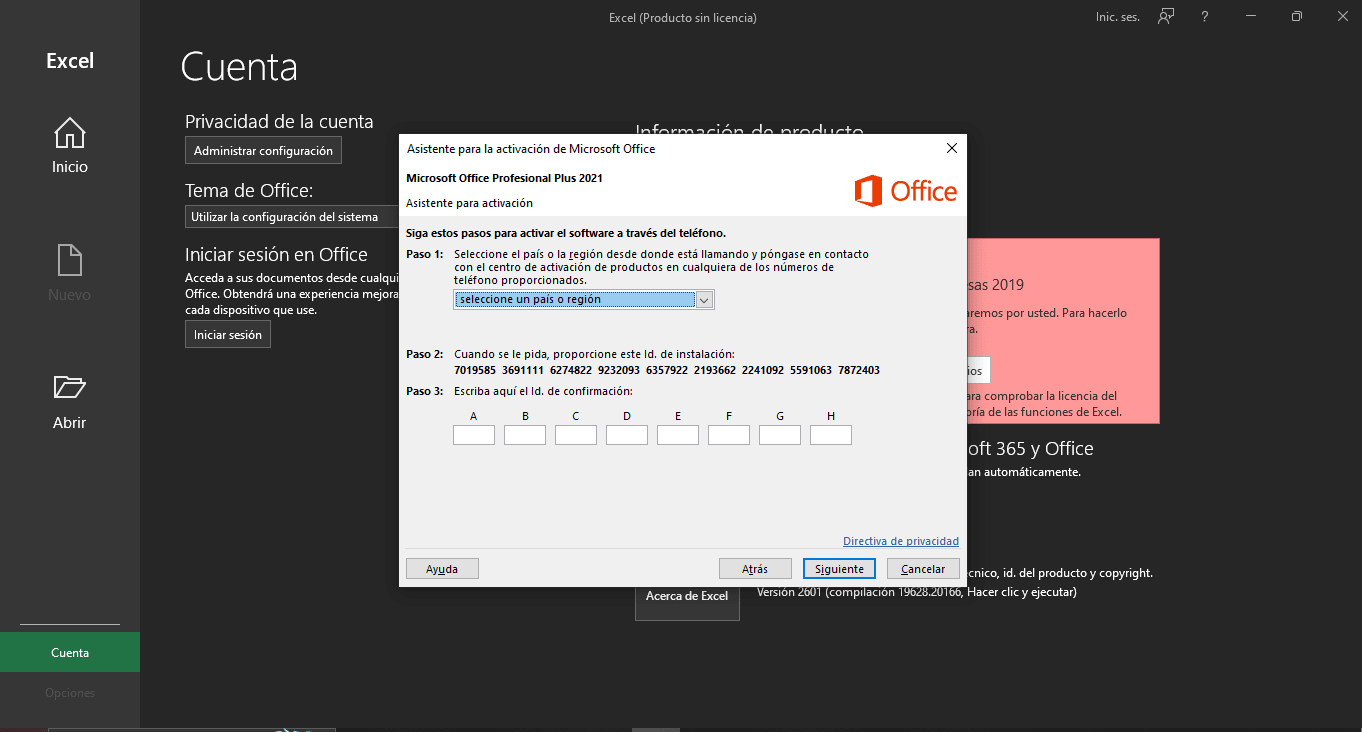
Task: Cancel the activation wizard
Action: coord(923,568)
